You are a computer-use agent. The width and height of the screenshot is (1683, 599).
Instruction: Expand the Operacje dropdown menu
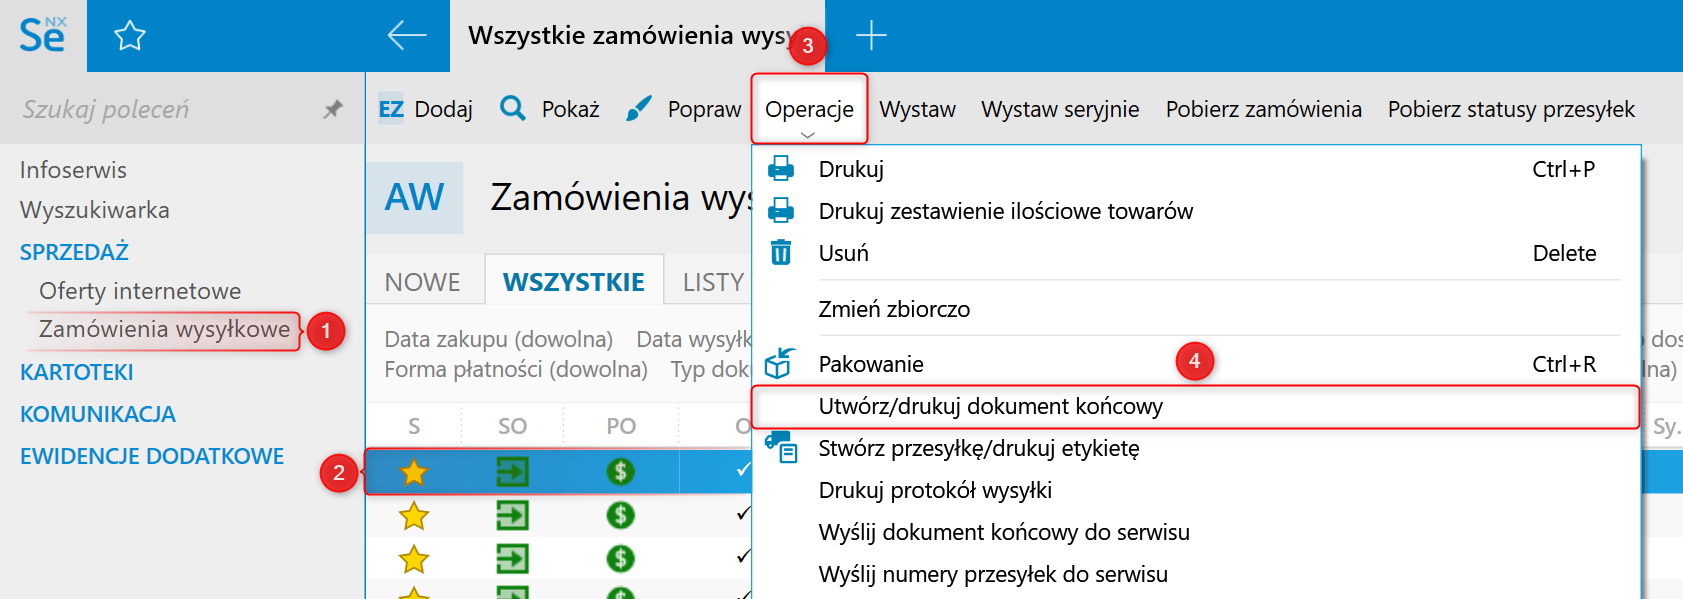coord(809,109)
